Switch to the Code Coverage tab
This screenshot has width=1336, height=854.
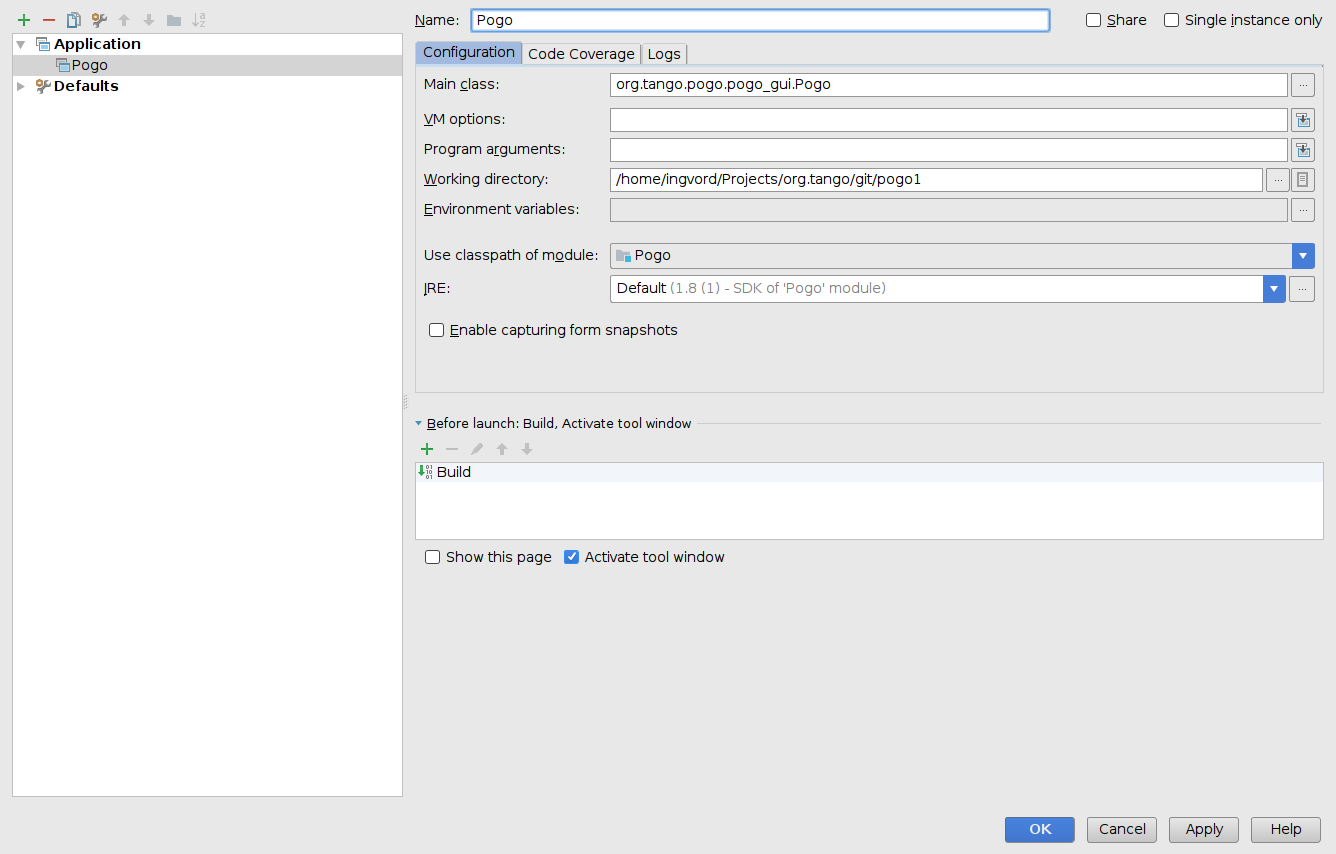[581, 54]
